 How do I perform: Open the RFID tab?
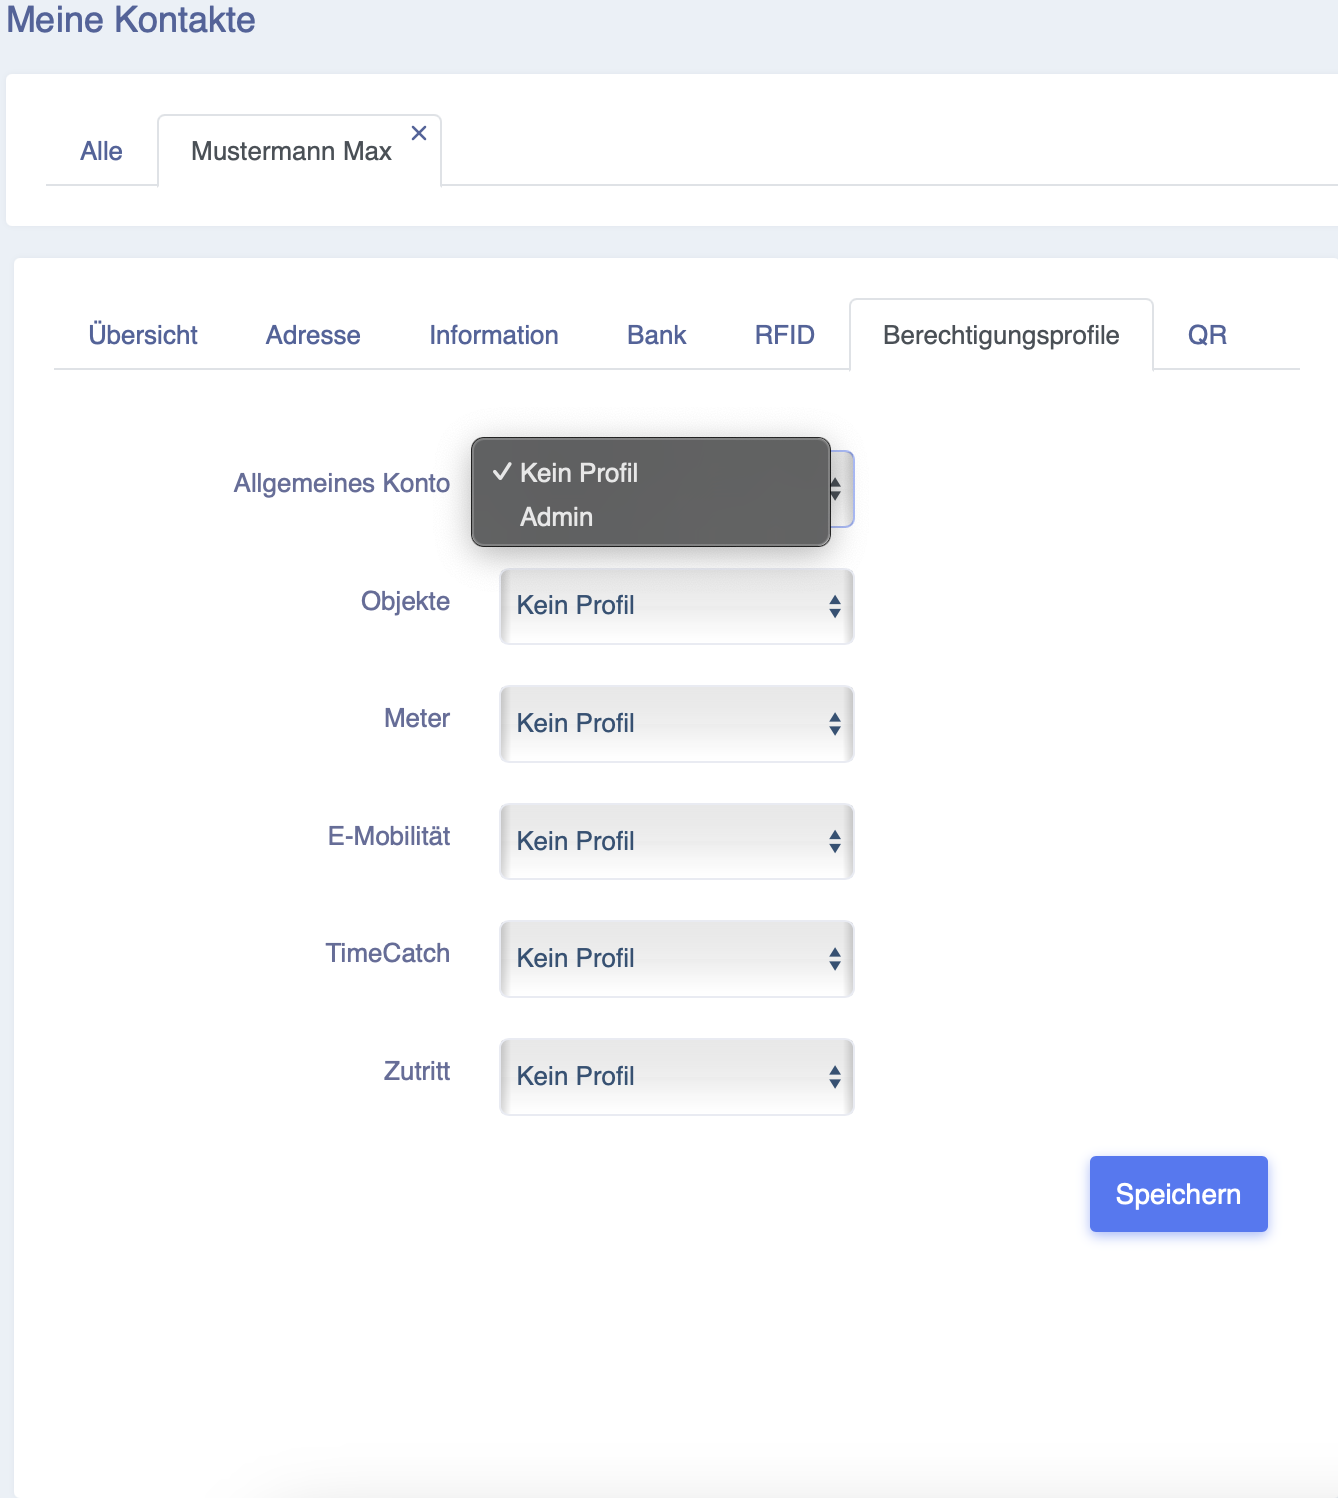(x=785, y=335)
